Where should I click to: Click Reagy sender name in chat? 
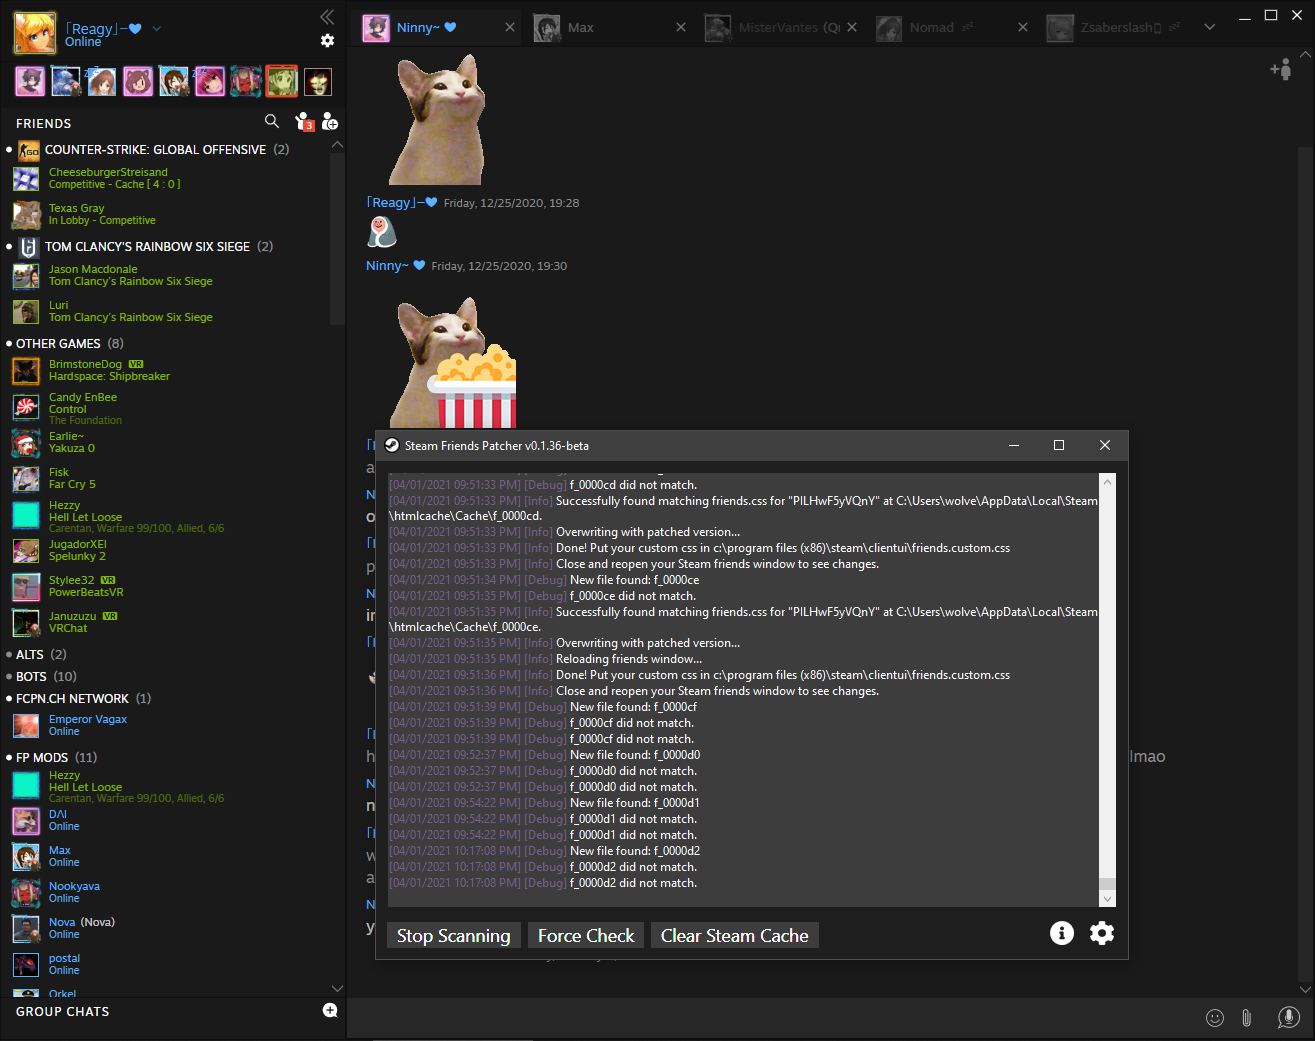[x=402, y=203]
